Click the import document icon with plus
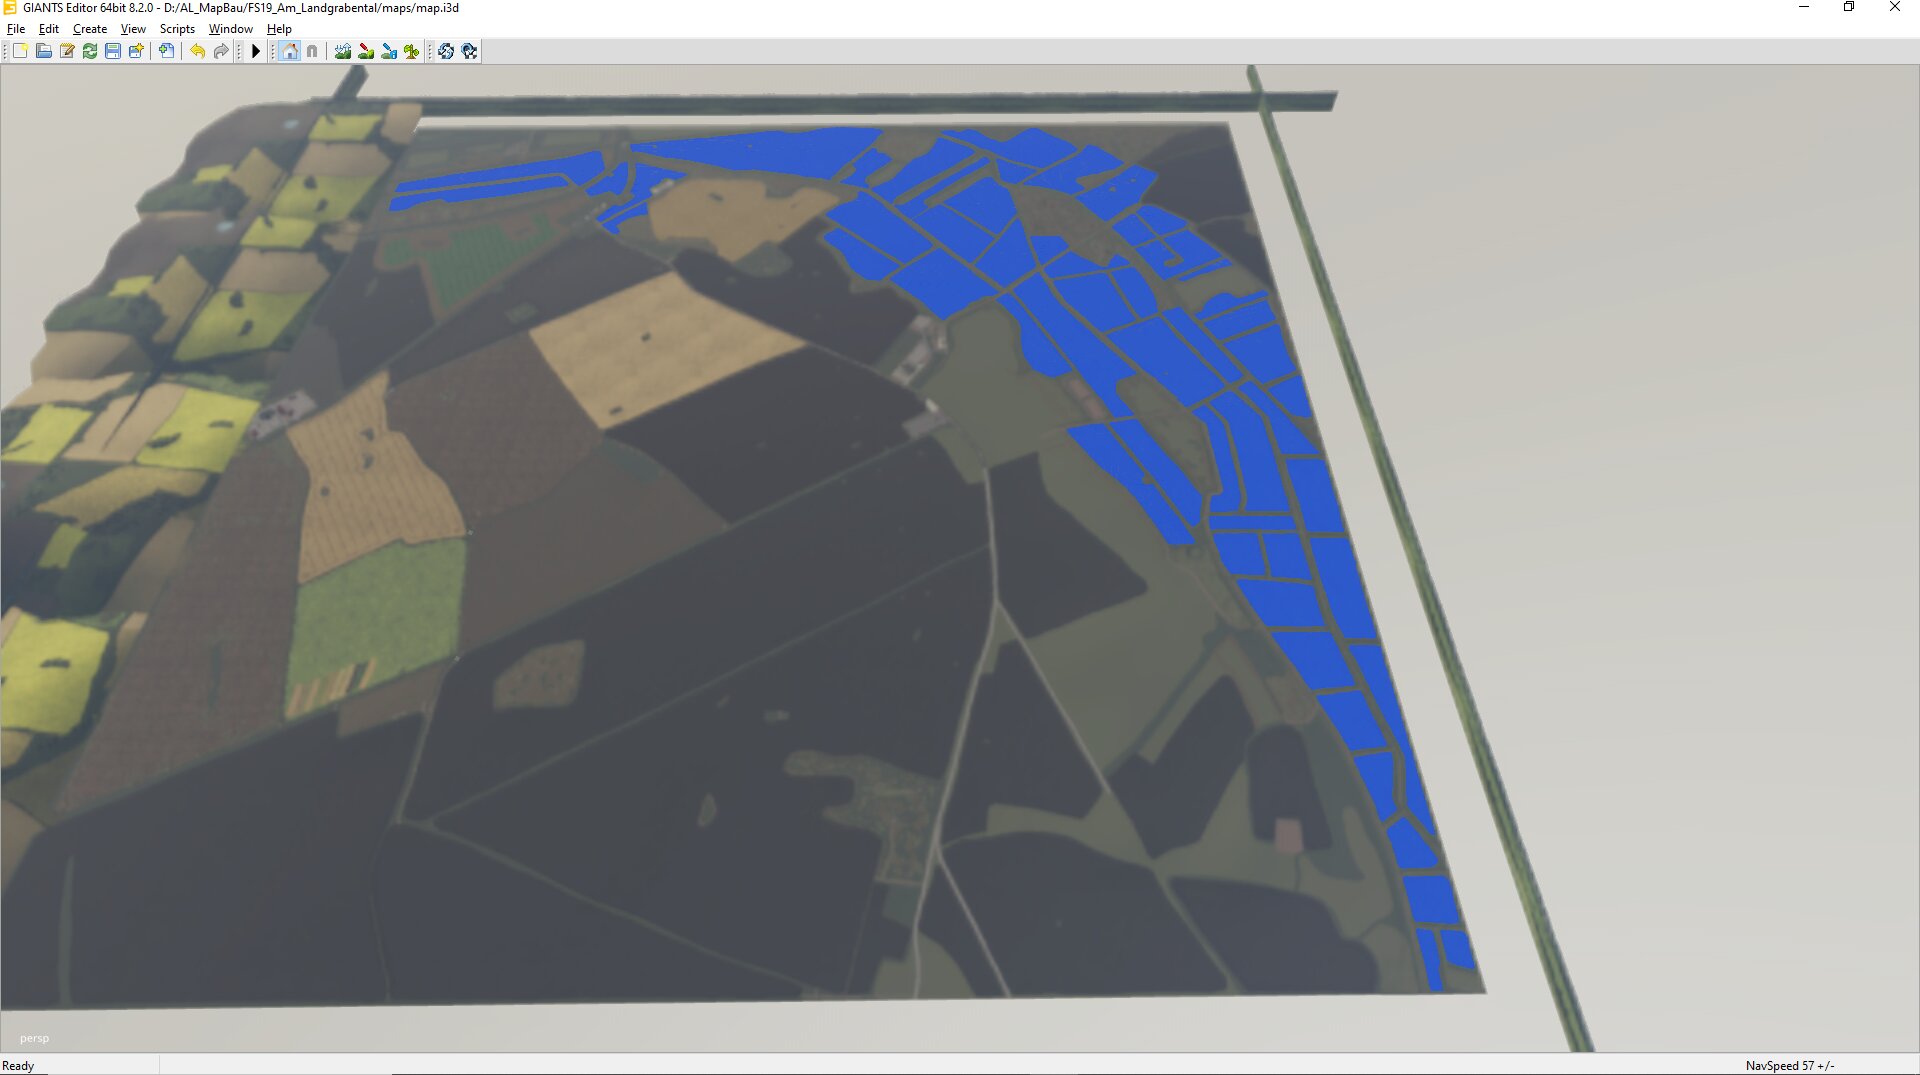 click(x=167, y=51)
